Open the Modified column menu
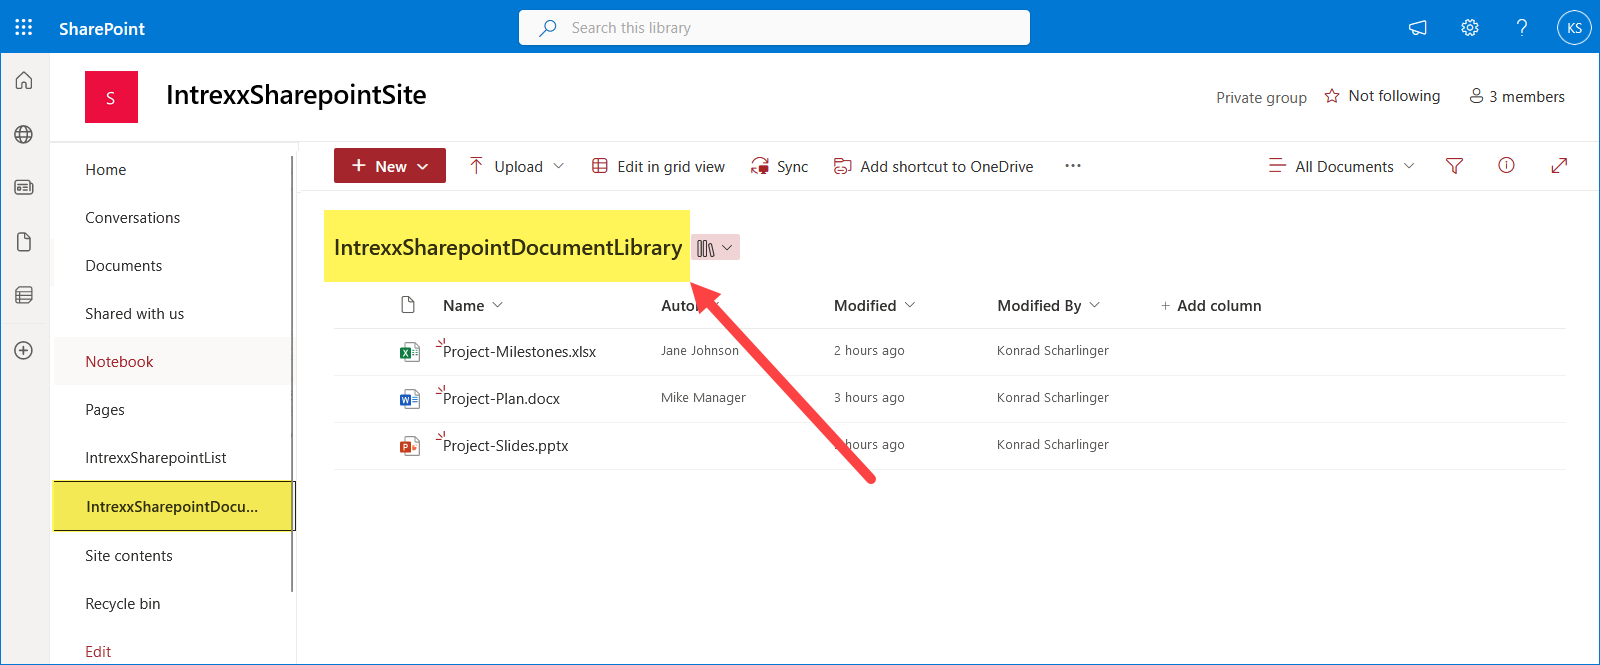1600x665 pixels. (x=875, y=305)
